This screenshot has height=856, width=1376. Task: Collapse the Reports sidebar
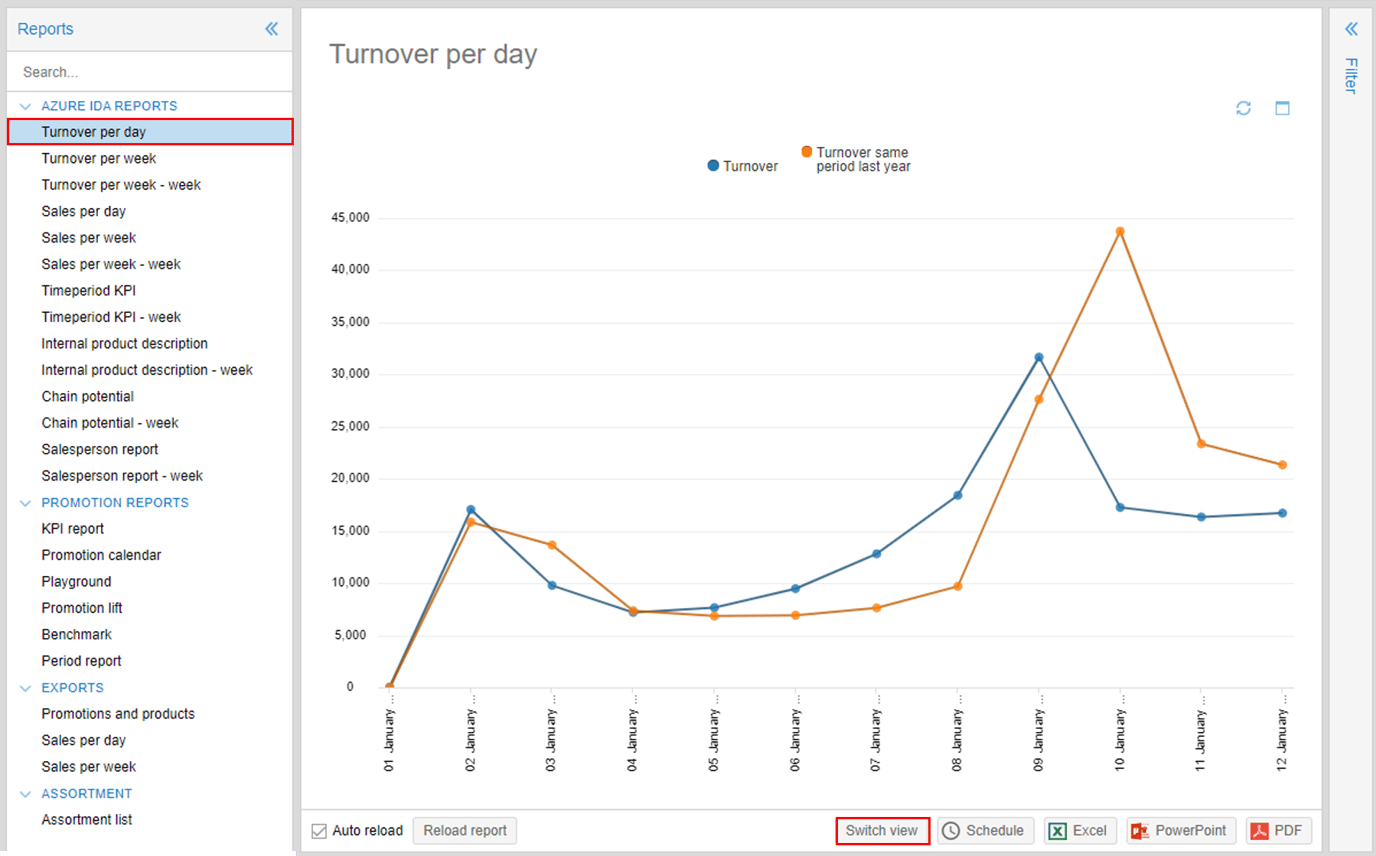coord(271,29)
